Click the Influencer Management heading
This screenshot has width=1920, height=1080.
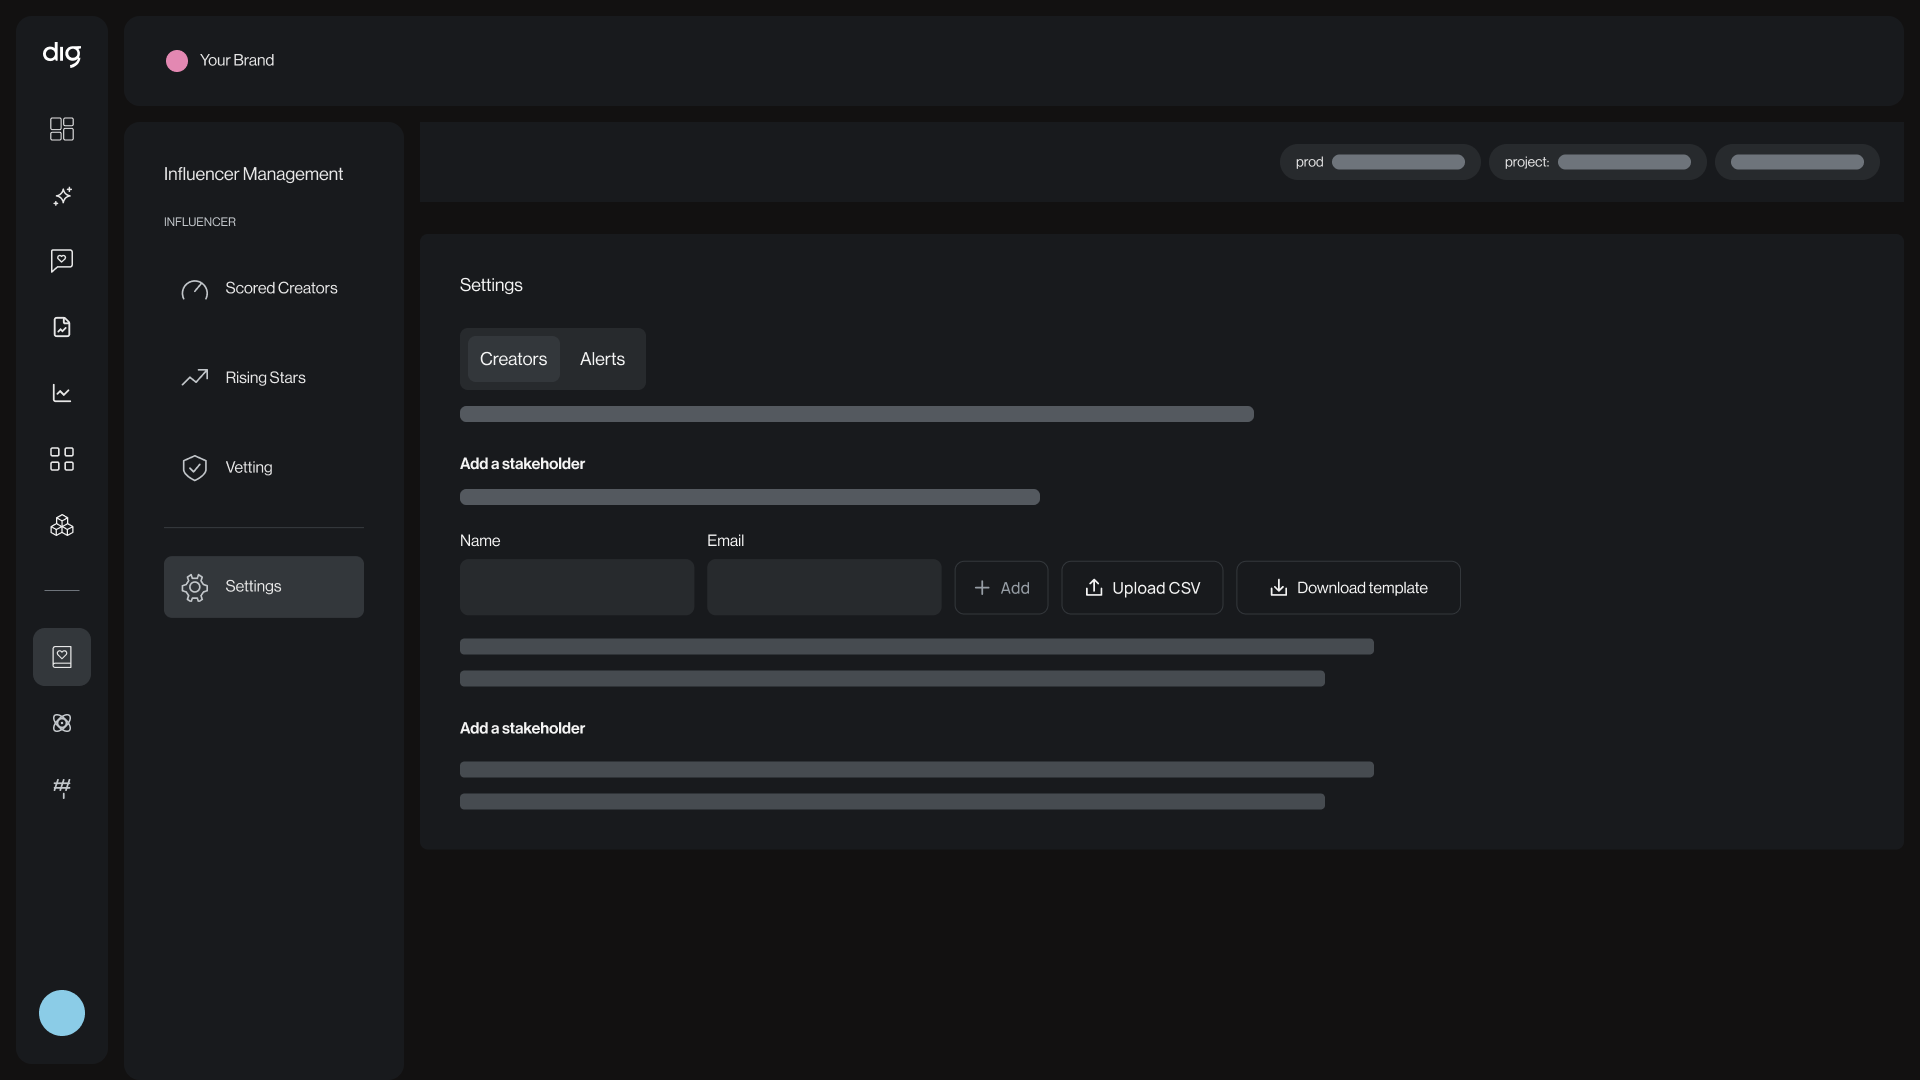click(x=253, y=174)
